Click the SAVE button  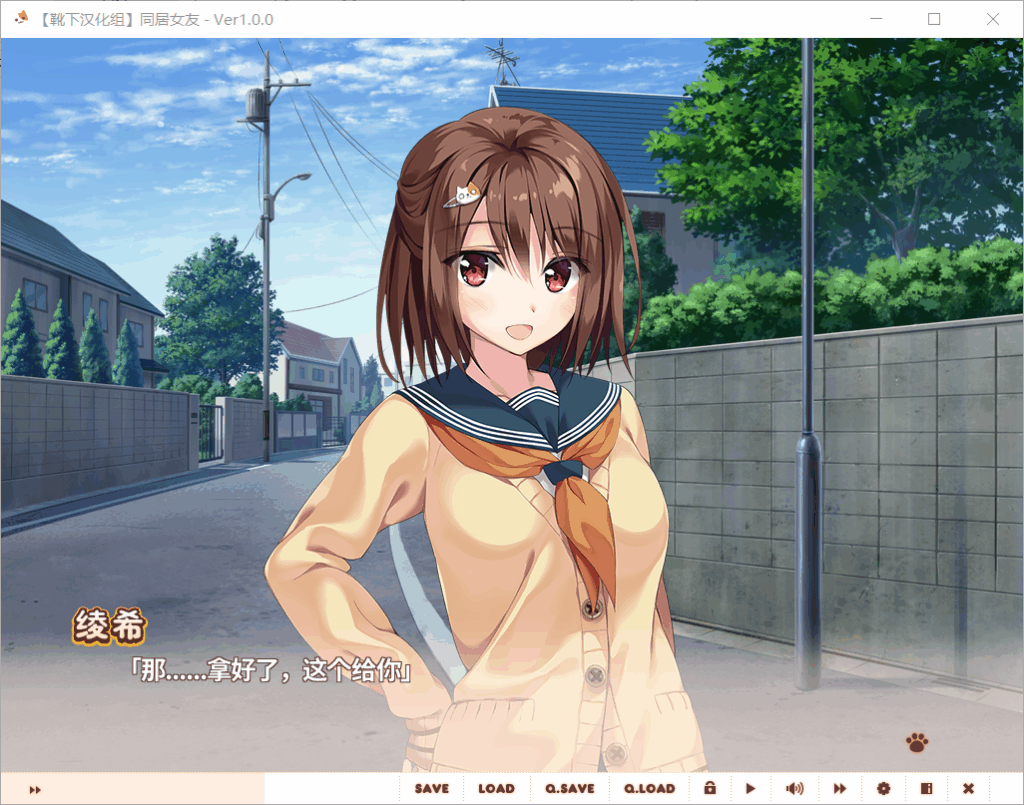tap(432, 789)
